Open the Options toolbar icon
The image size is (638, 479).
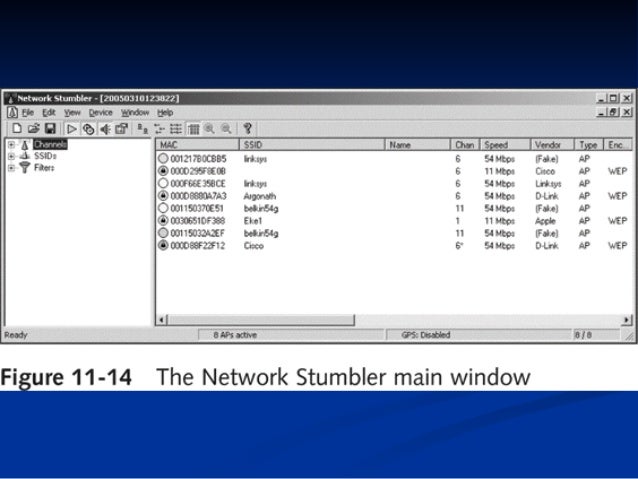tap(121, 129)
